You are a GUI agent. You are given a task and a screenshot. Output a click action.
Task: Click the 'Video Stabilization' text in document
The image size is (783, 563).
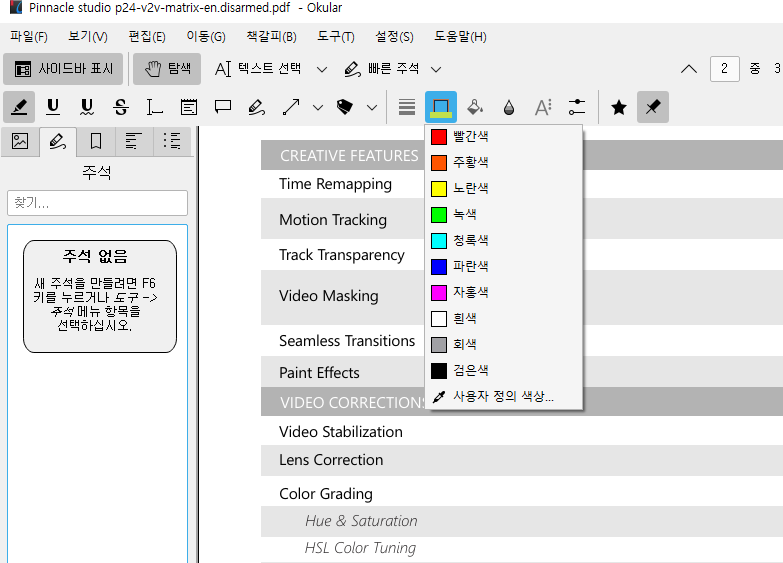click(341, 432)
